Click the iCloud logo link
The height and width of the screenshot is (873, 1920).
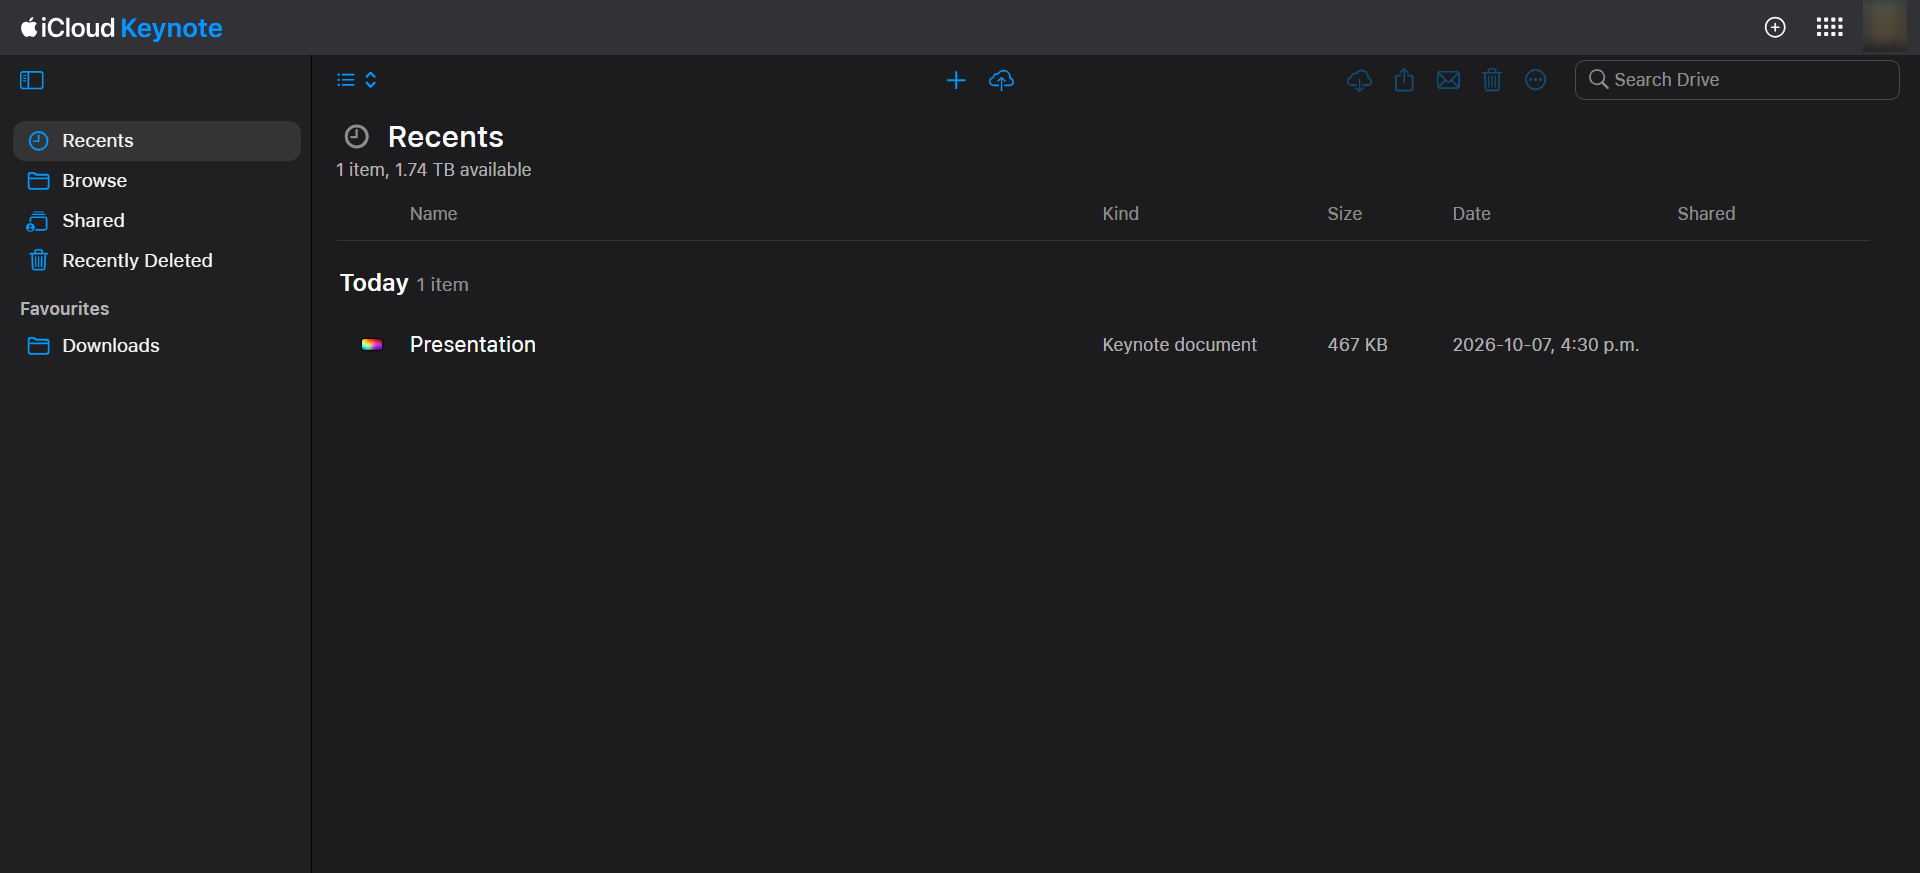point(68,28)
